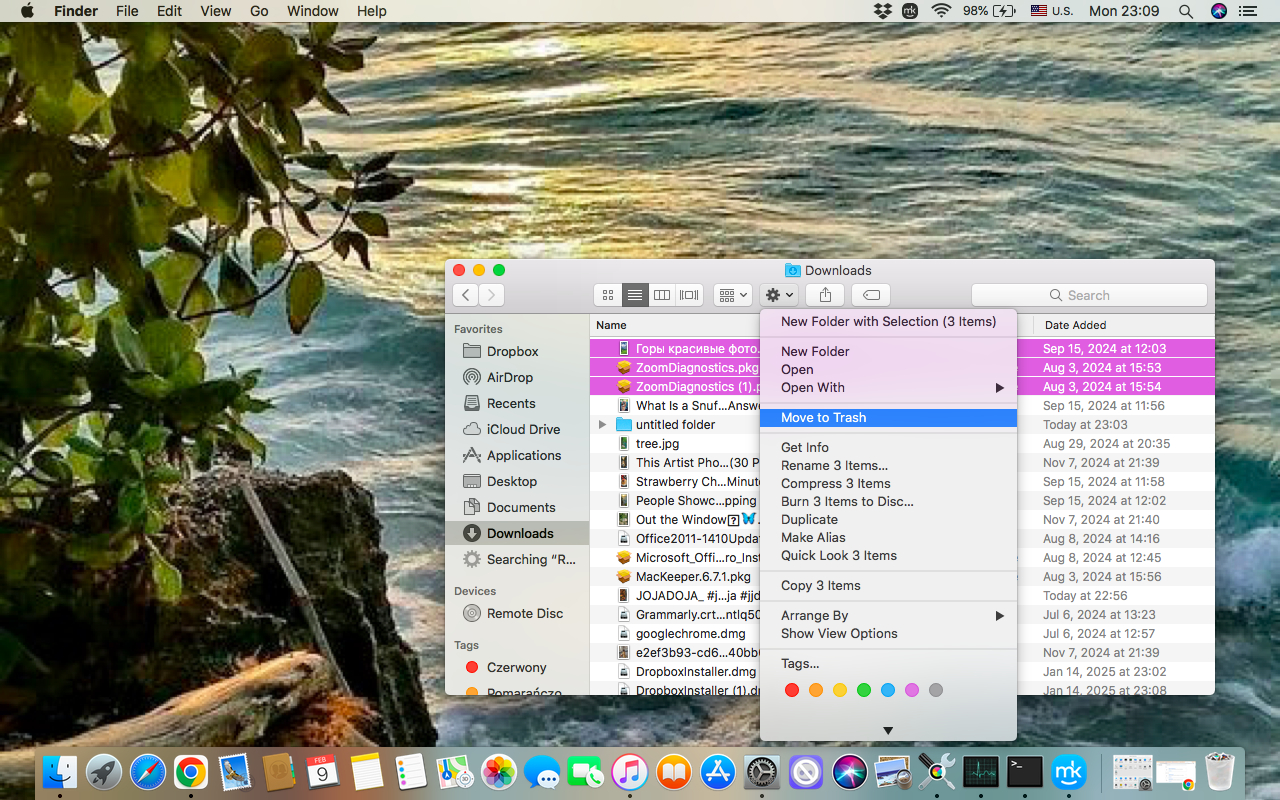Open the item arrangement dropdown in the toolbar

point(732,295)
